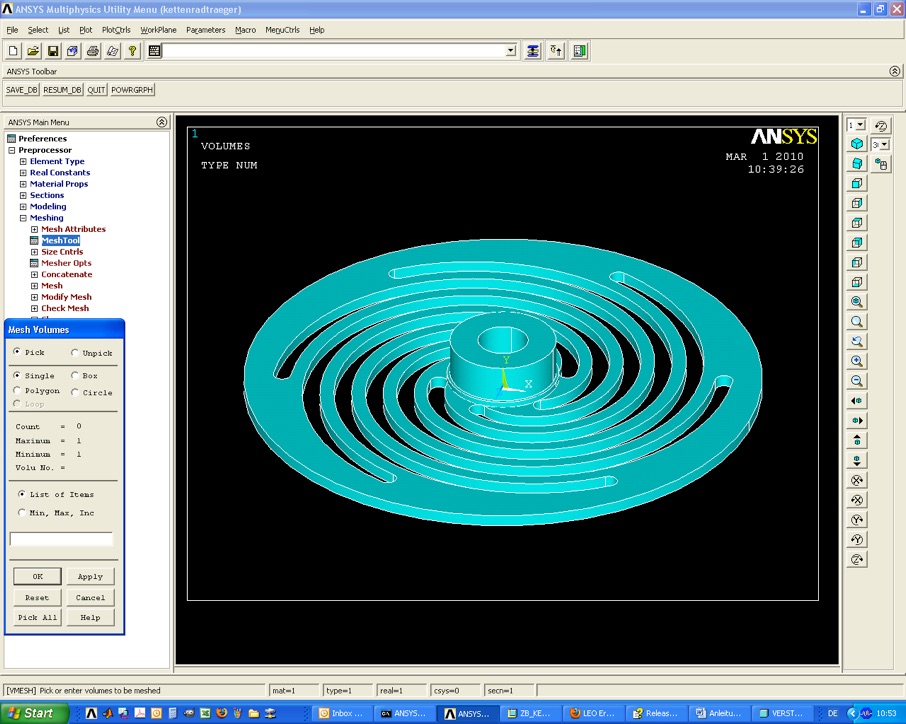Click the command prompt keypad icon

click(154, 51)
